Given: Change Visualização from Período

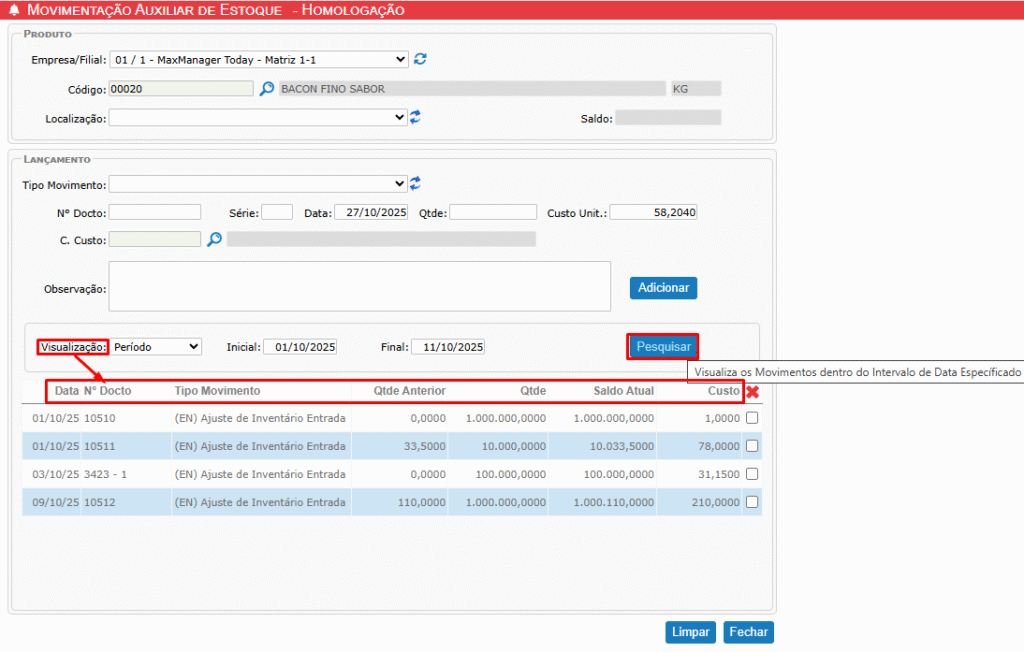Looking at the screenshot, I should (155, 346).
